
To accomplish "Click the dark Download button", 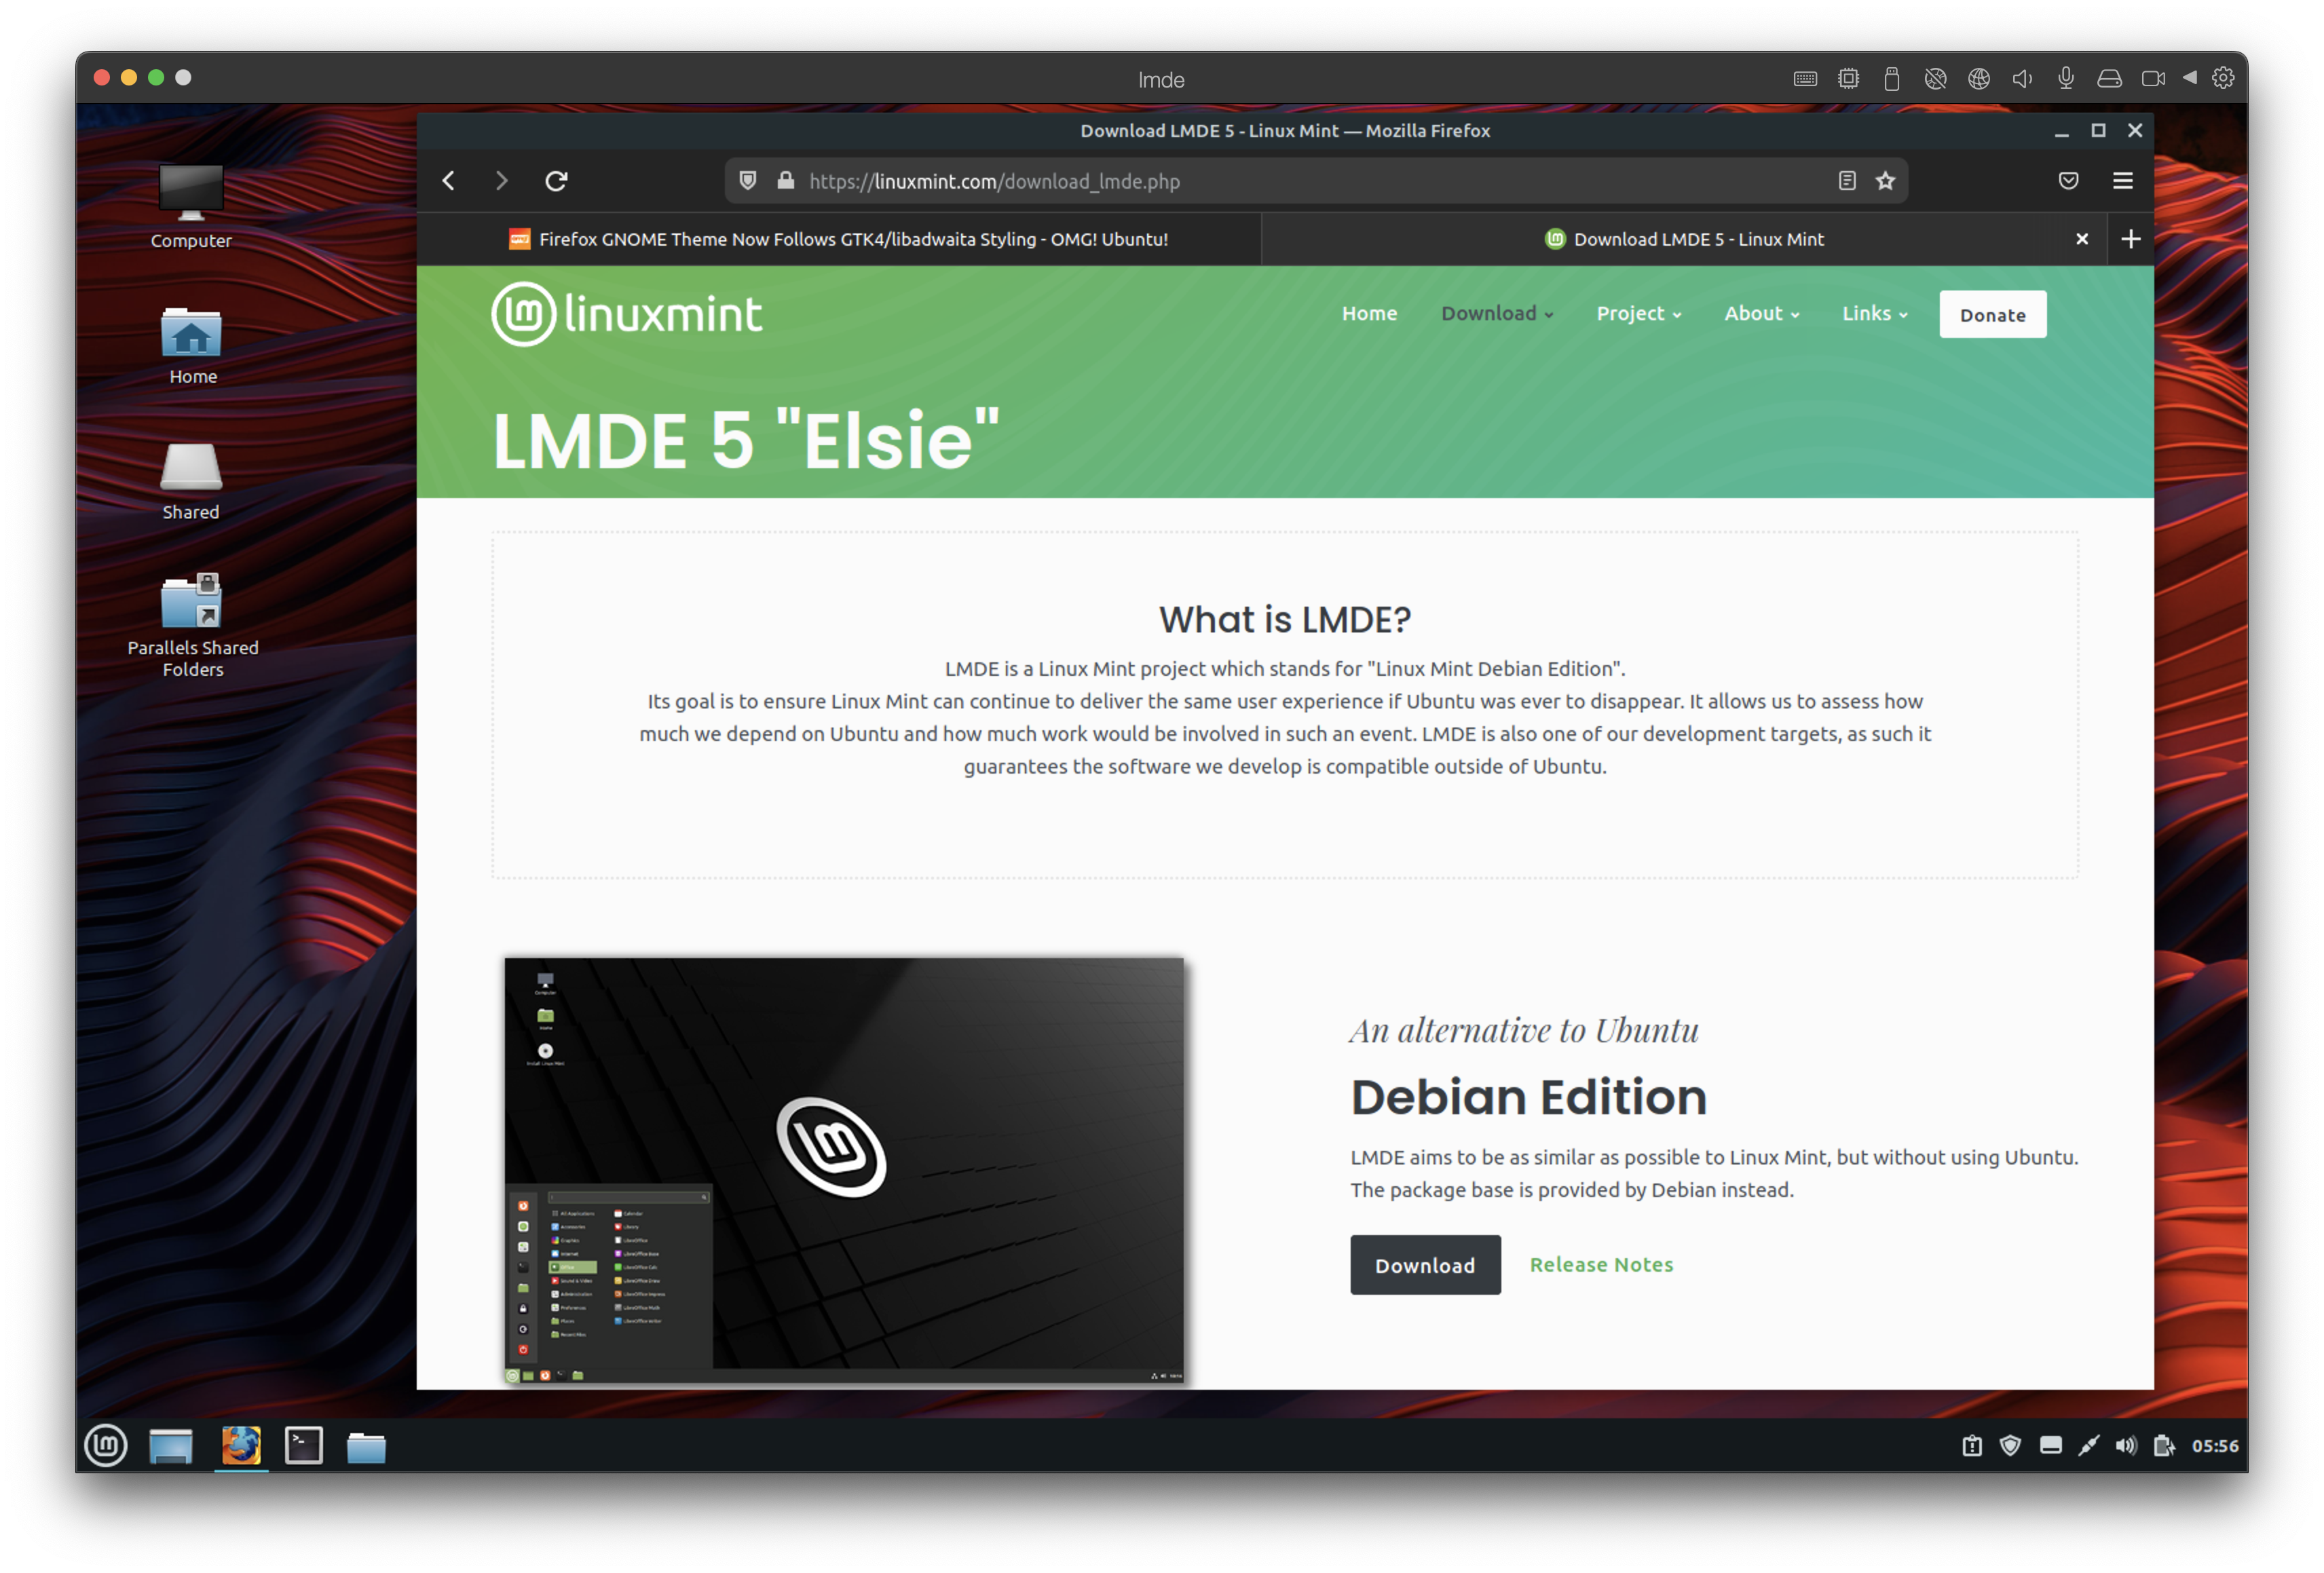I will tap(1425, 1265).
